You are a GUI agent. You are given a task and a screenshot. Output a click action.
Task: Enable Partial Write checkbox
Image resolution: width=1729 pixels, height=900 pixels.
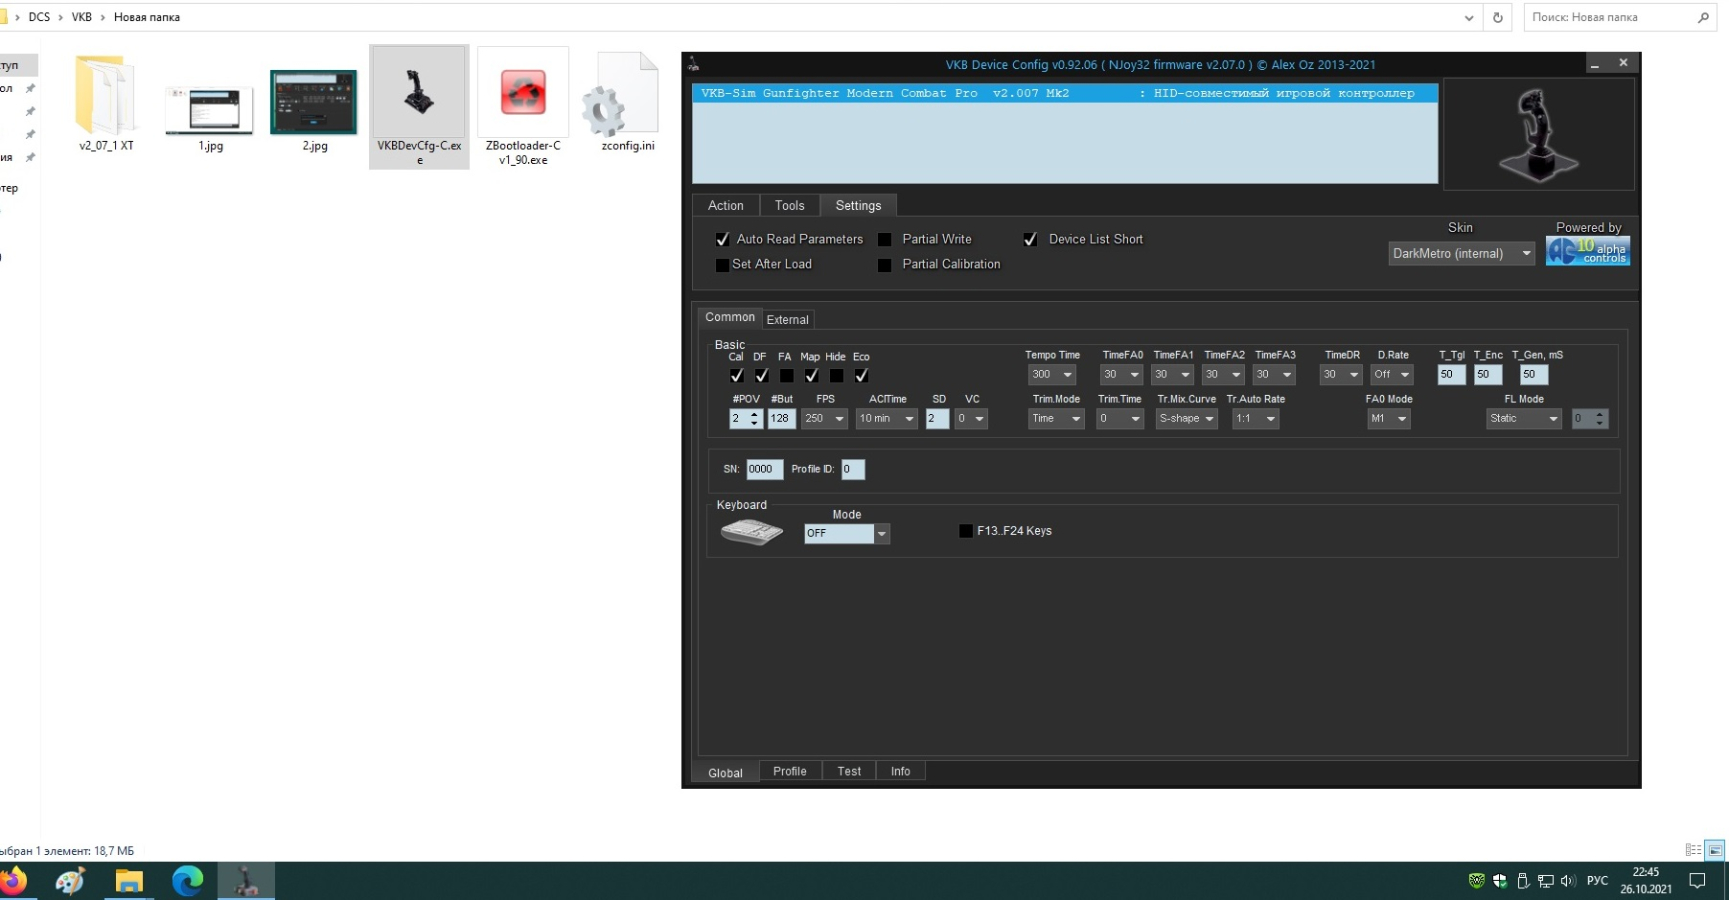884,240
